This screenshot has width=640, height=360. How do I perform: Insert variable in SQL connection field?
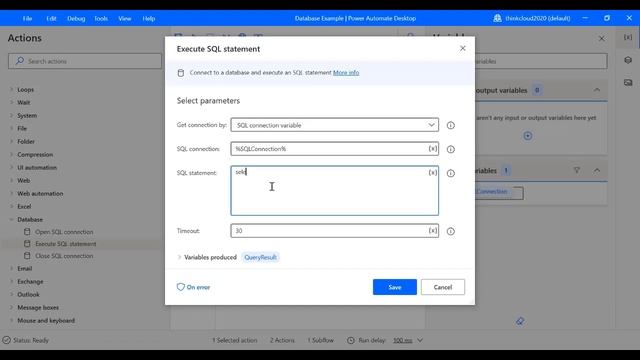[433, 149]
